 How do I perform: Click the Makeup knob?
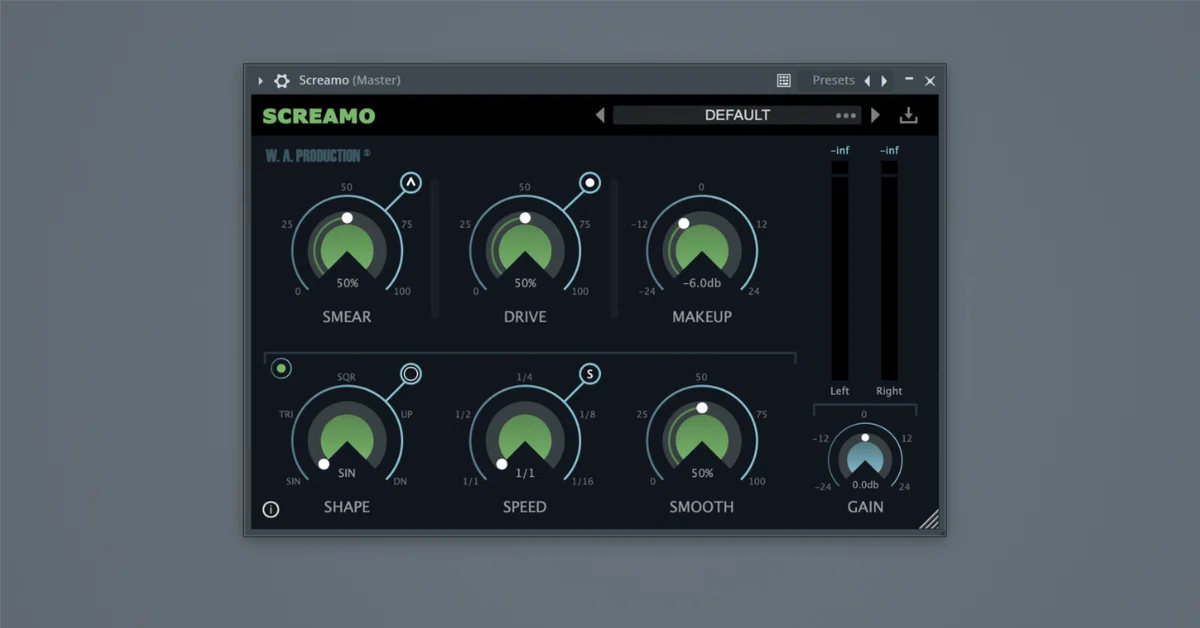click(x=702, y=249)
